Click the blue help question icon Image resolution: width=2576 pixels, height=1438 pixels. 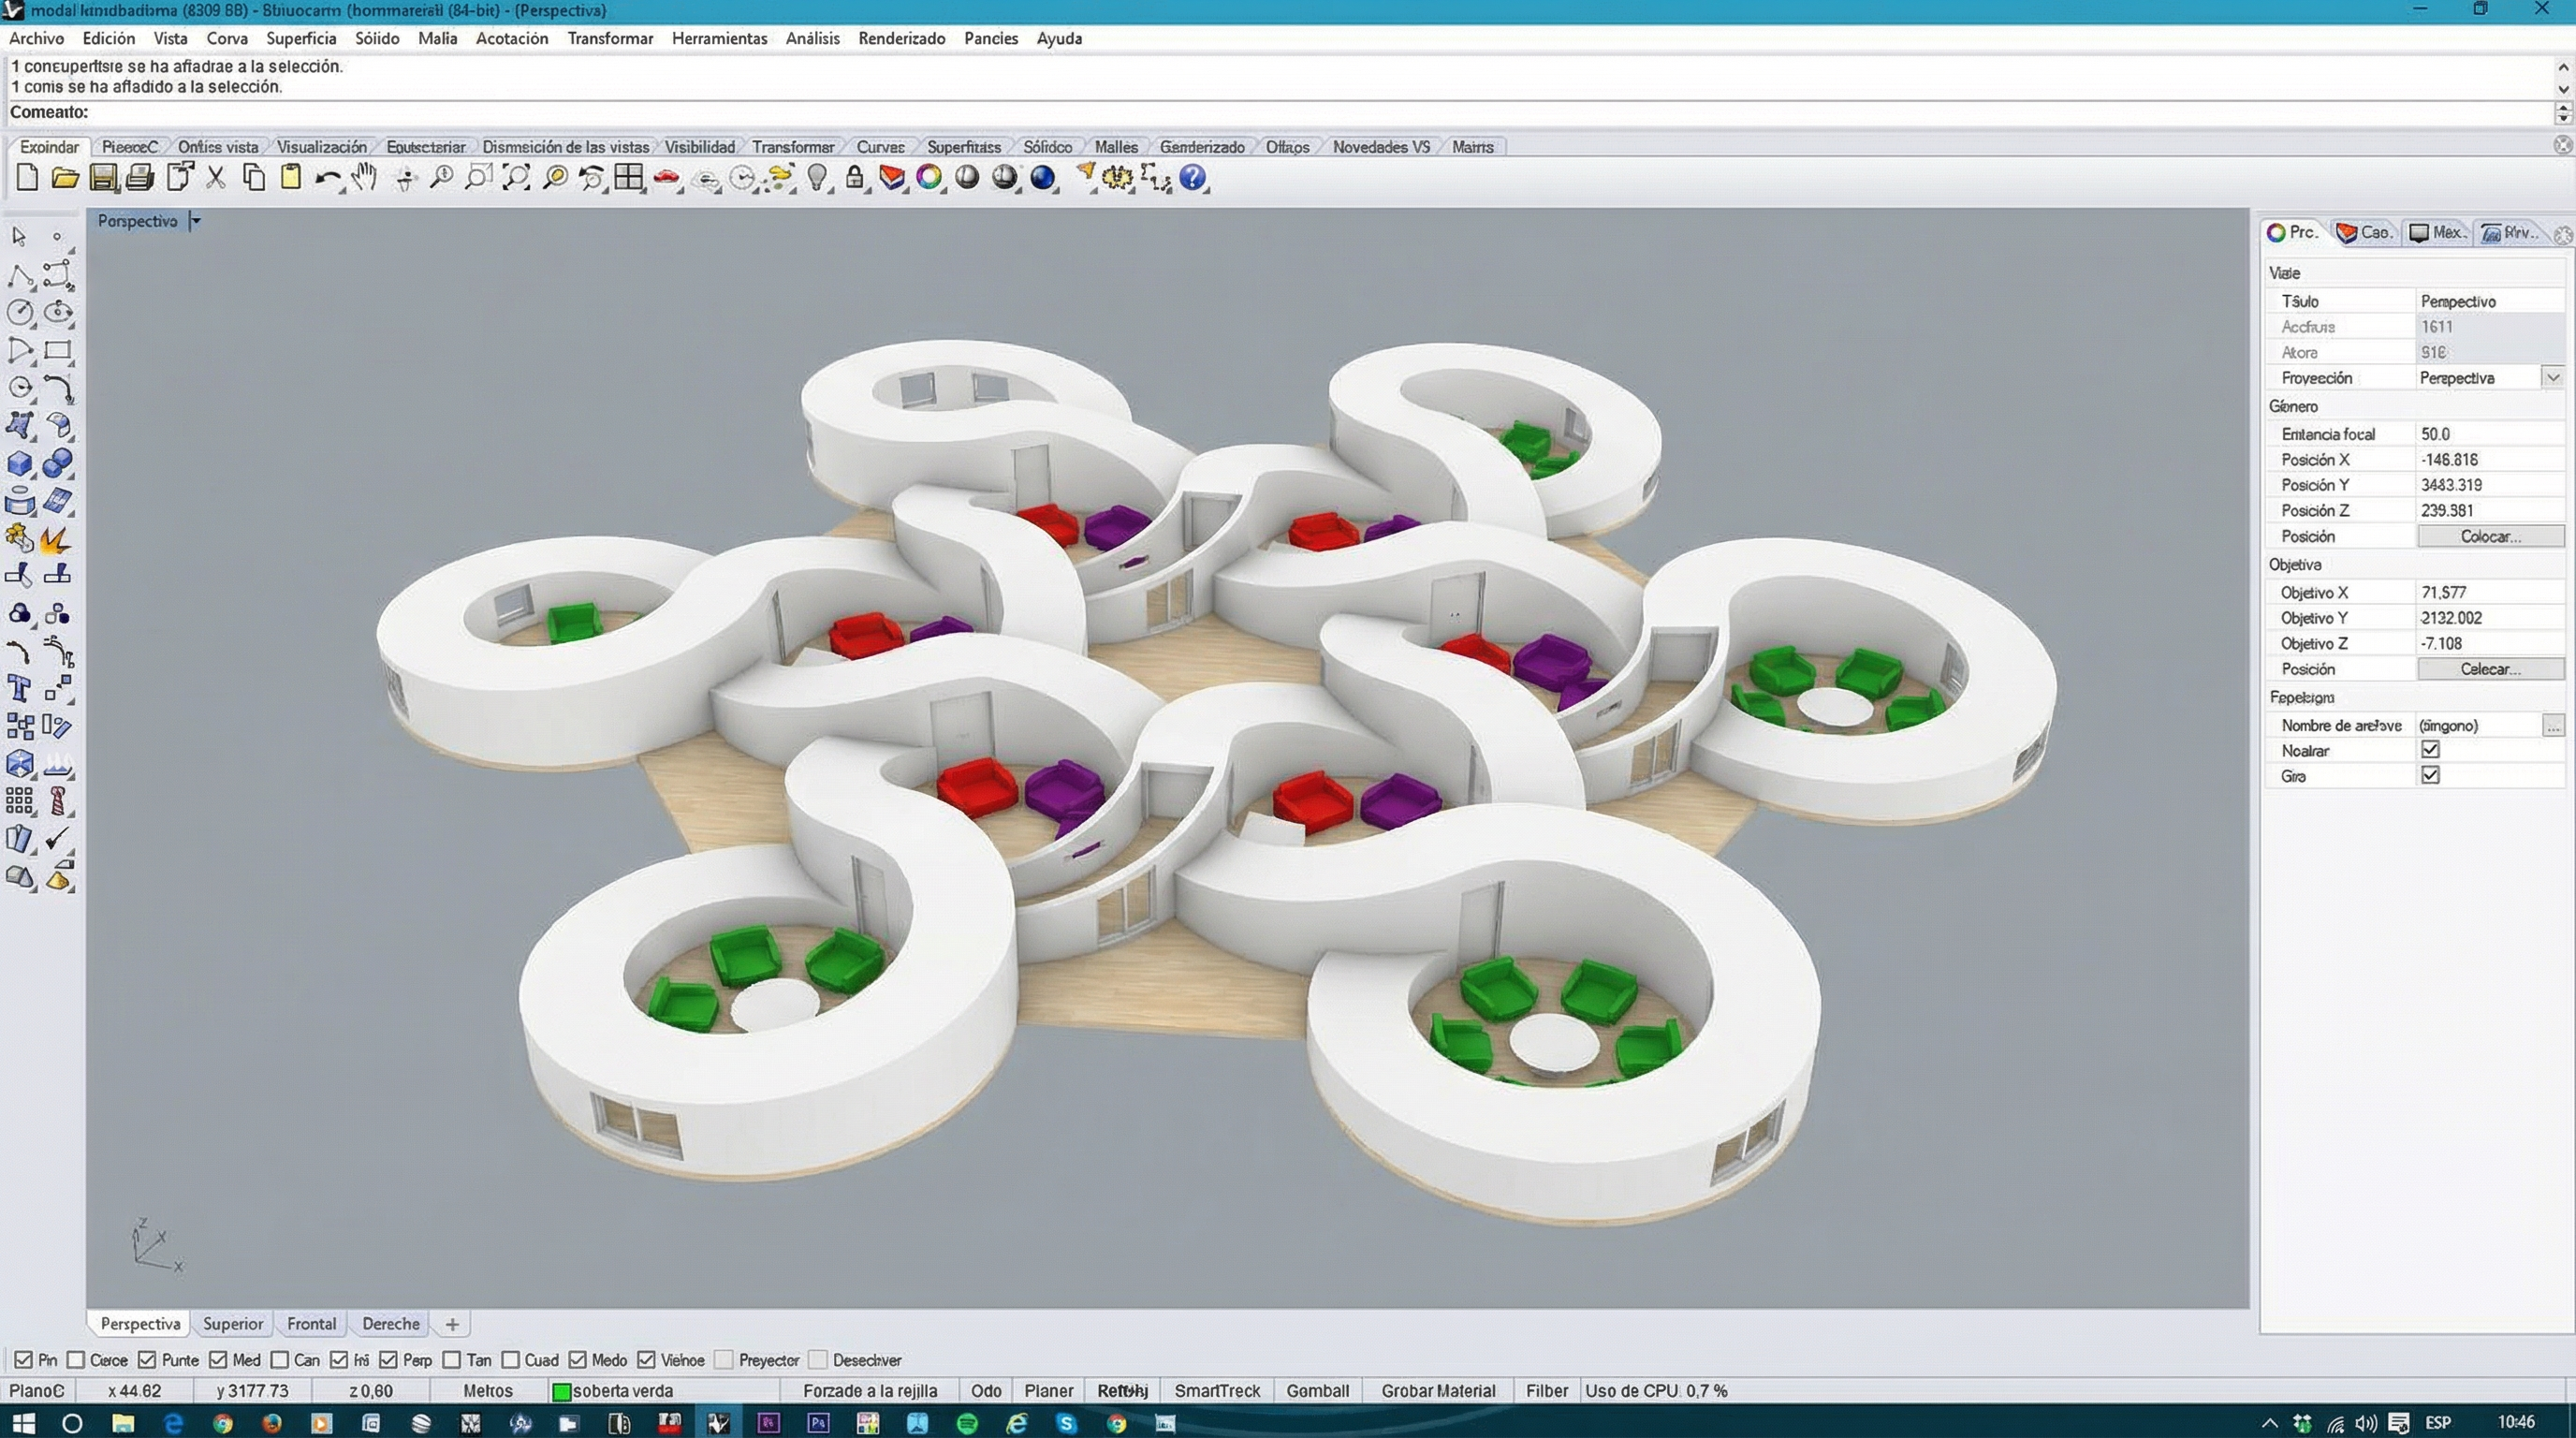tap(1192, 178)
